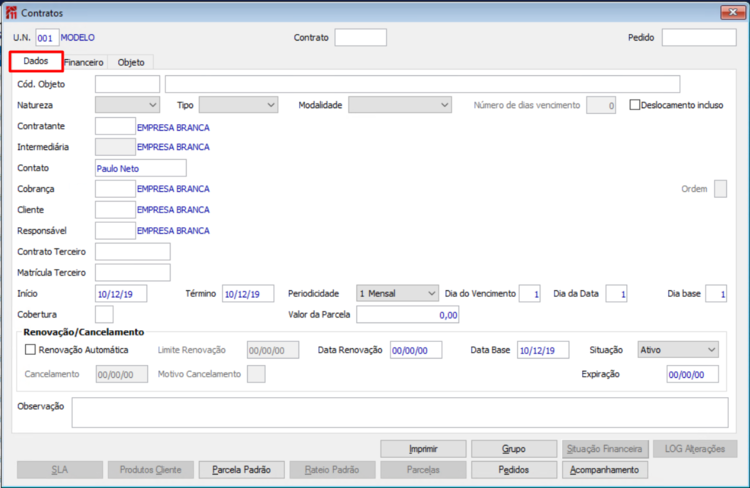Open the Financeiro tab
750x488 pixels.
84,62
